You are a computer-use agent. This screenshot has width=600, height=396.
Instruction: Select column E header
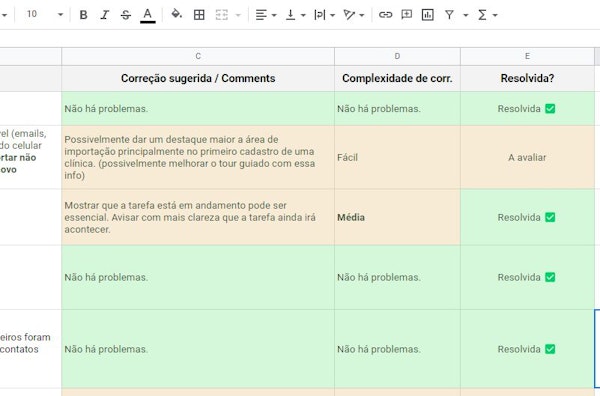(527, 56)
